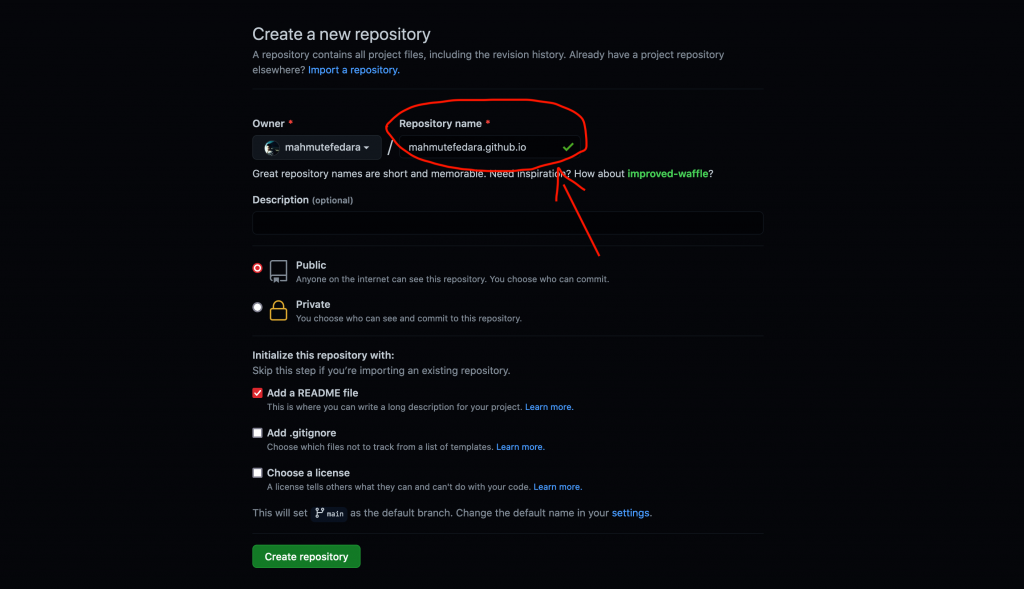Click the Description input field
This screenshot has width=1024, height=589.
[x=507, y=223]
